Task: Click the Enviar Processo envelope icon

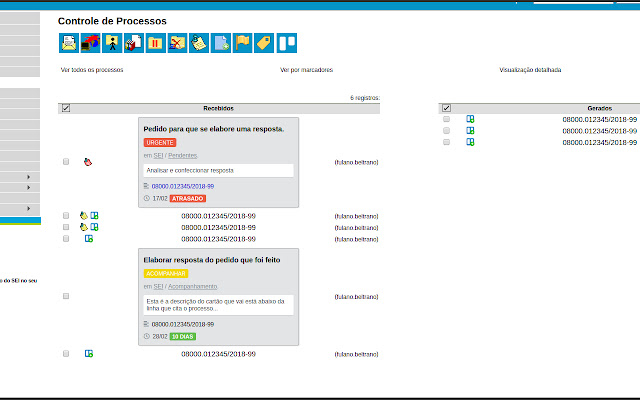Action: point(69,43)
